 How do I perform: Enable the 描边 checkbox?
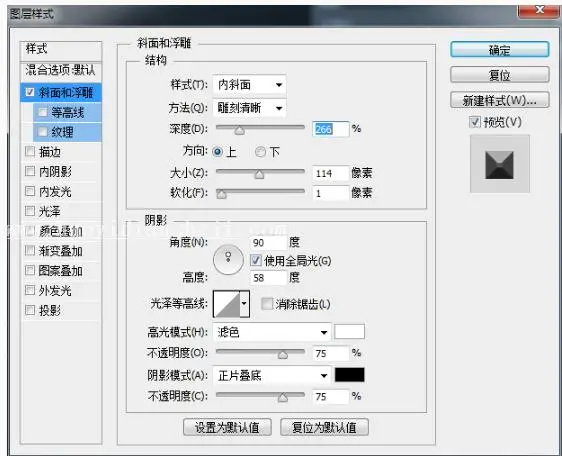pos(30,151)
